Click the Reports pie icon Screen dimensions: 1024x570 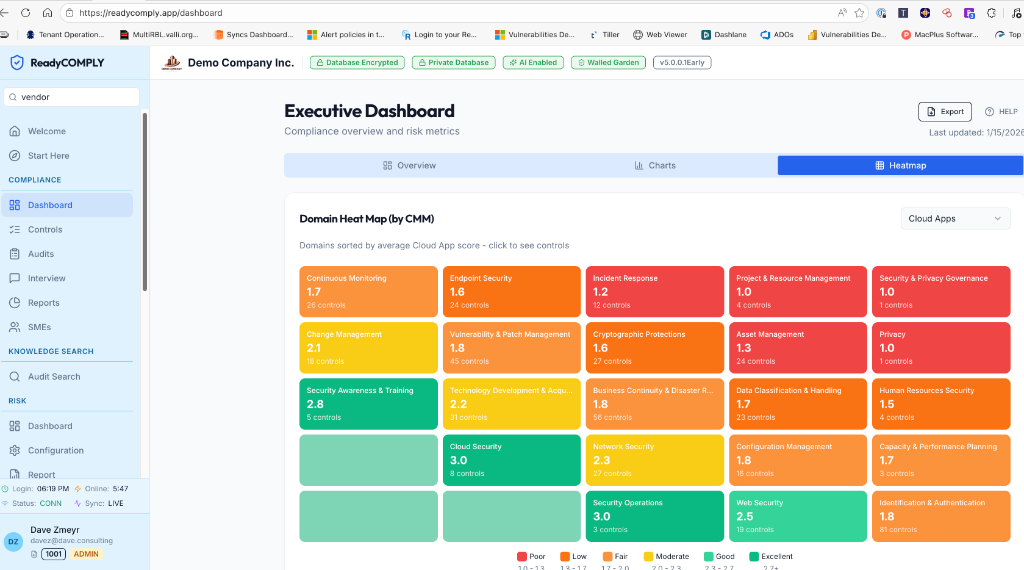14,303
